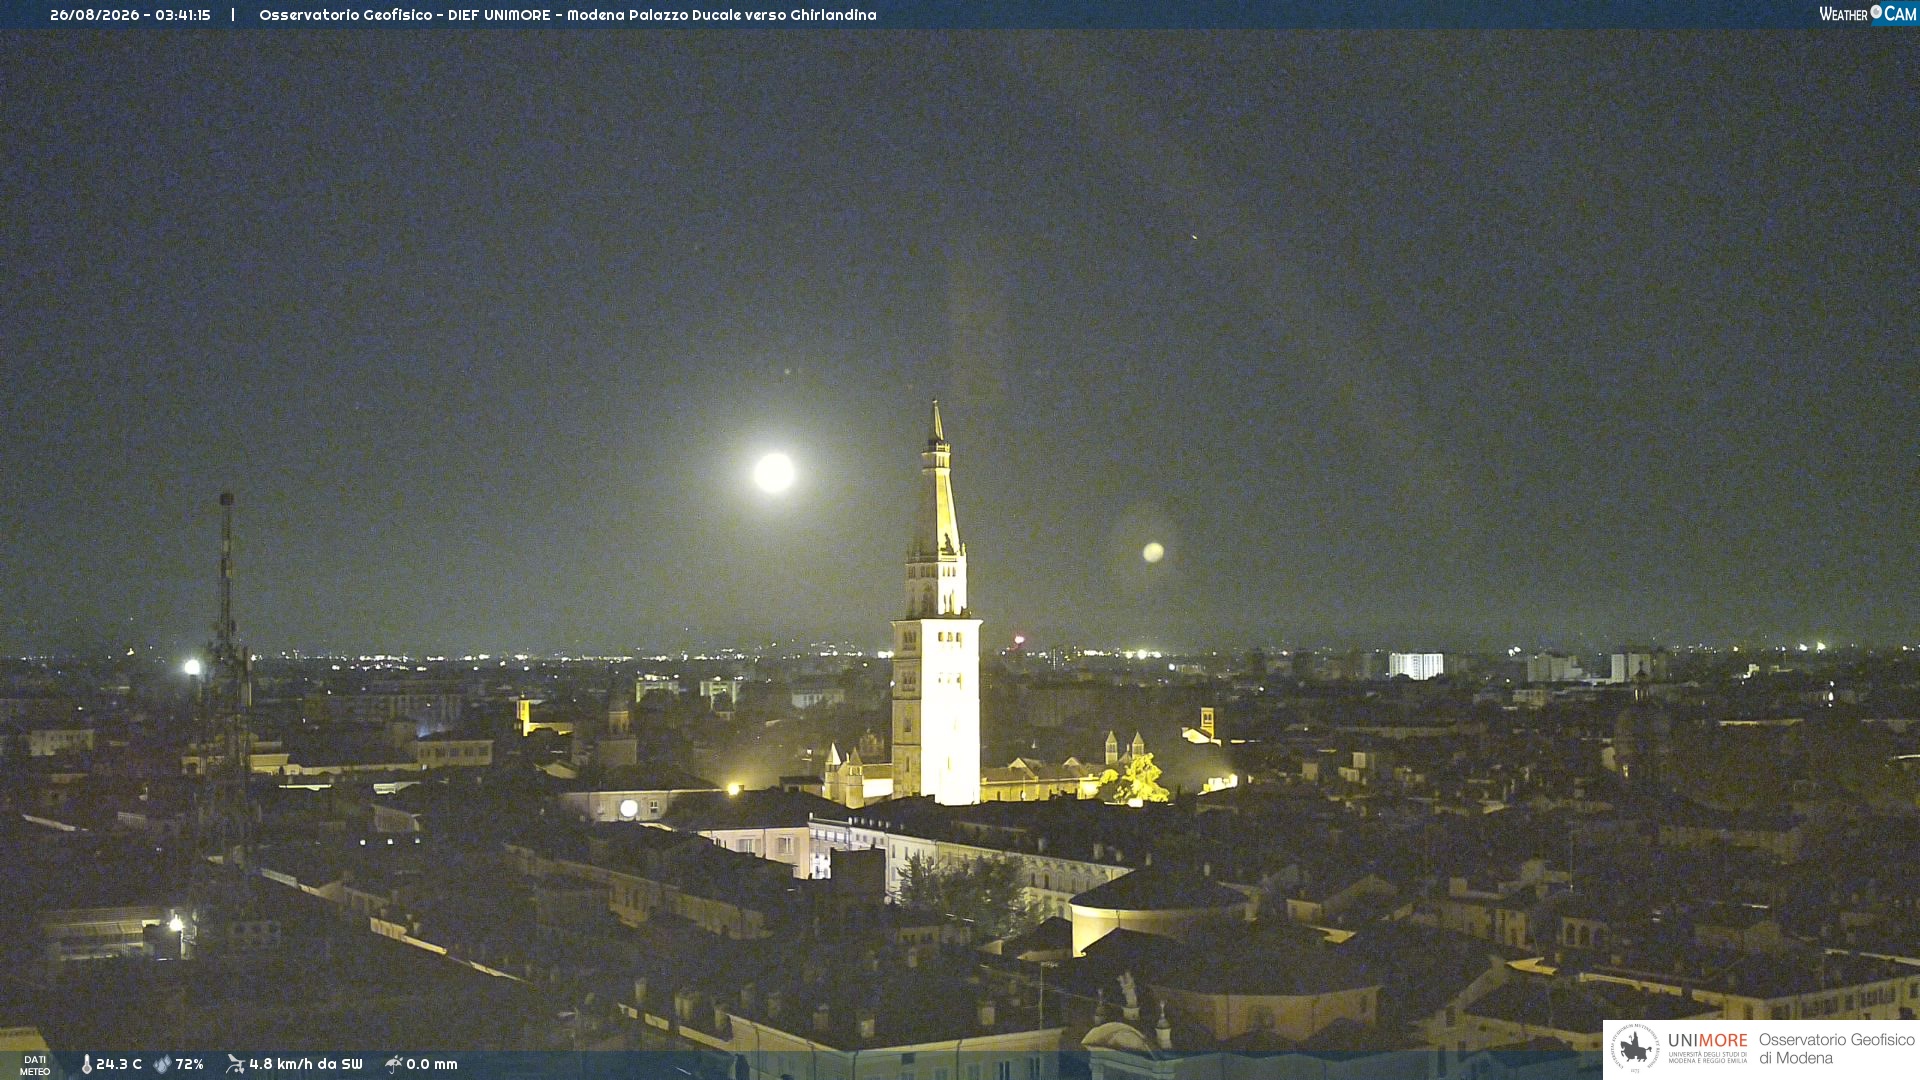
Task: Click the WeatherCam logo
Action: click(x=1868, y=13)
